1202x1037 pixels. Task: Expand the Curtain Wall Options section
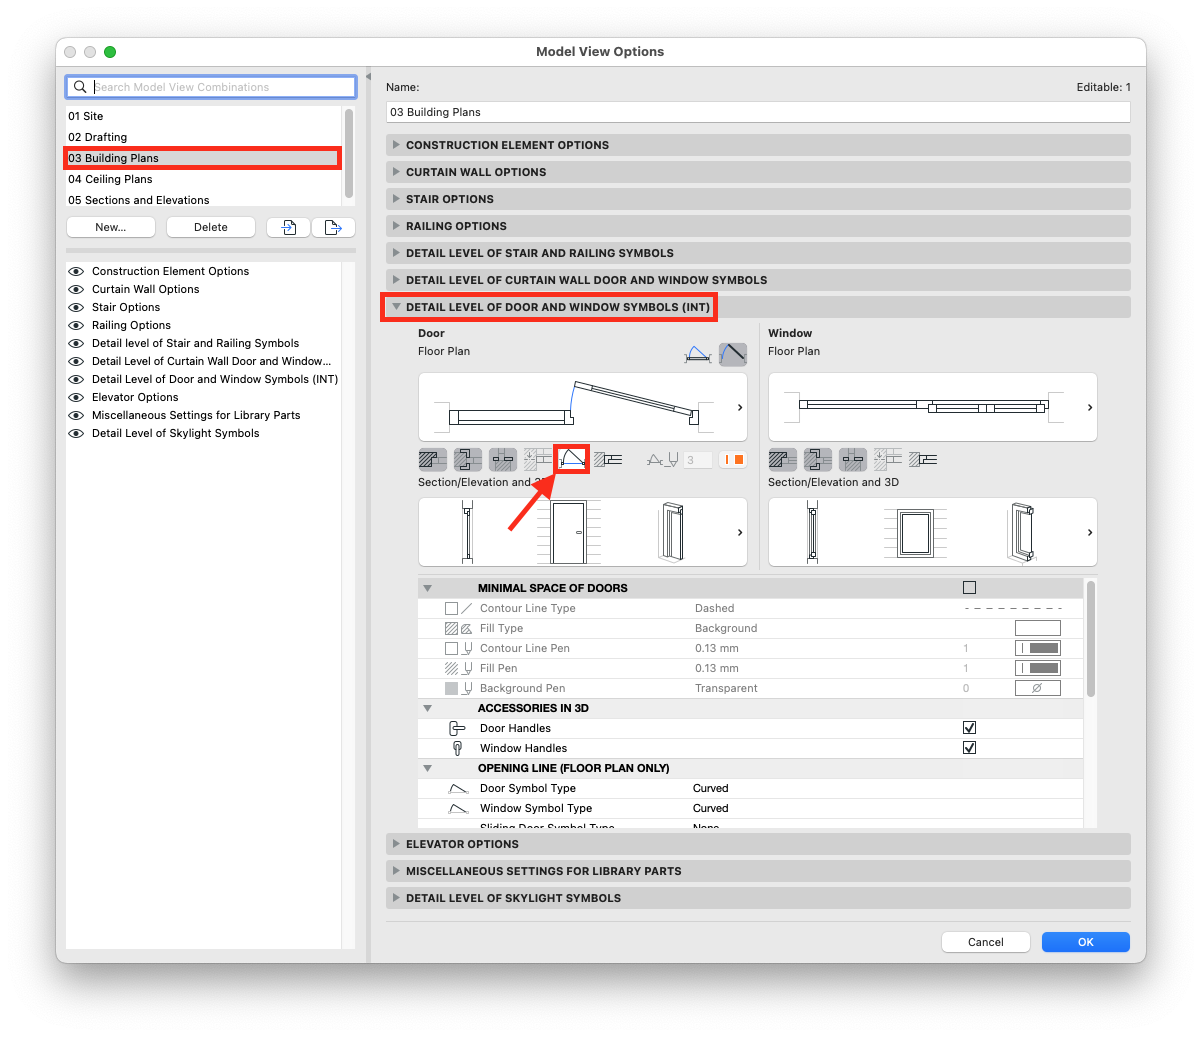(758, 172)
